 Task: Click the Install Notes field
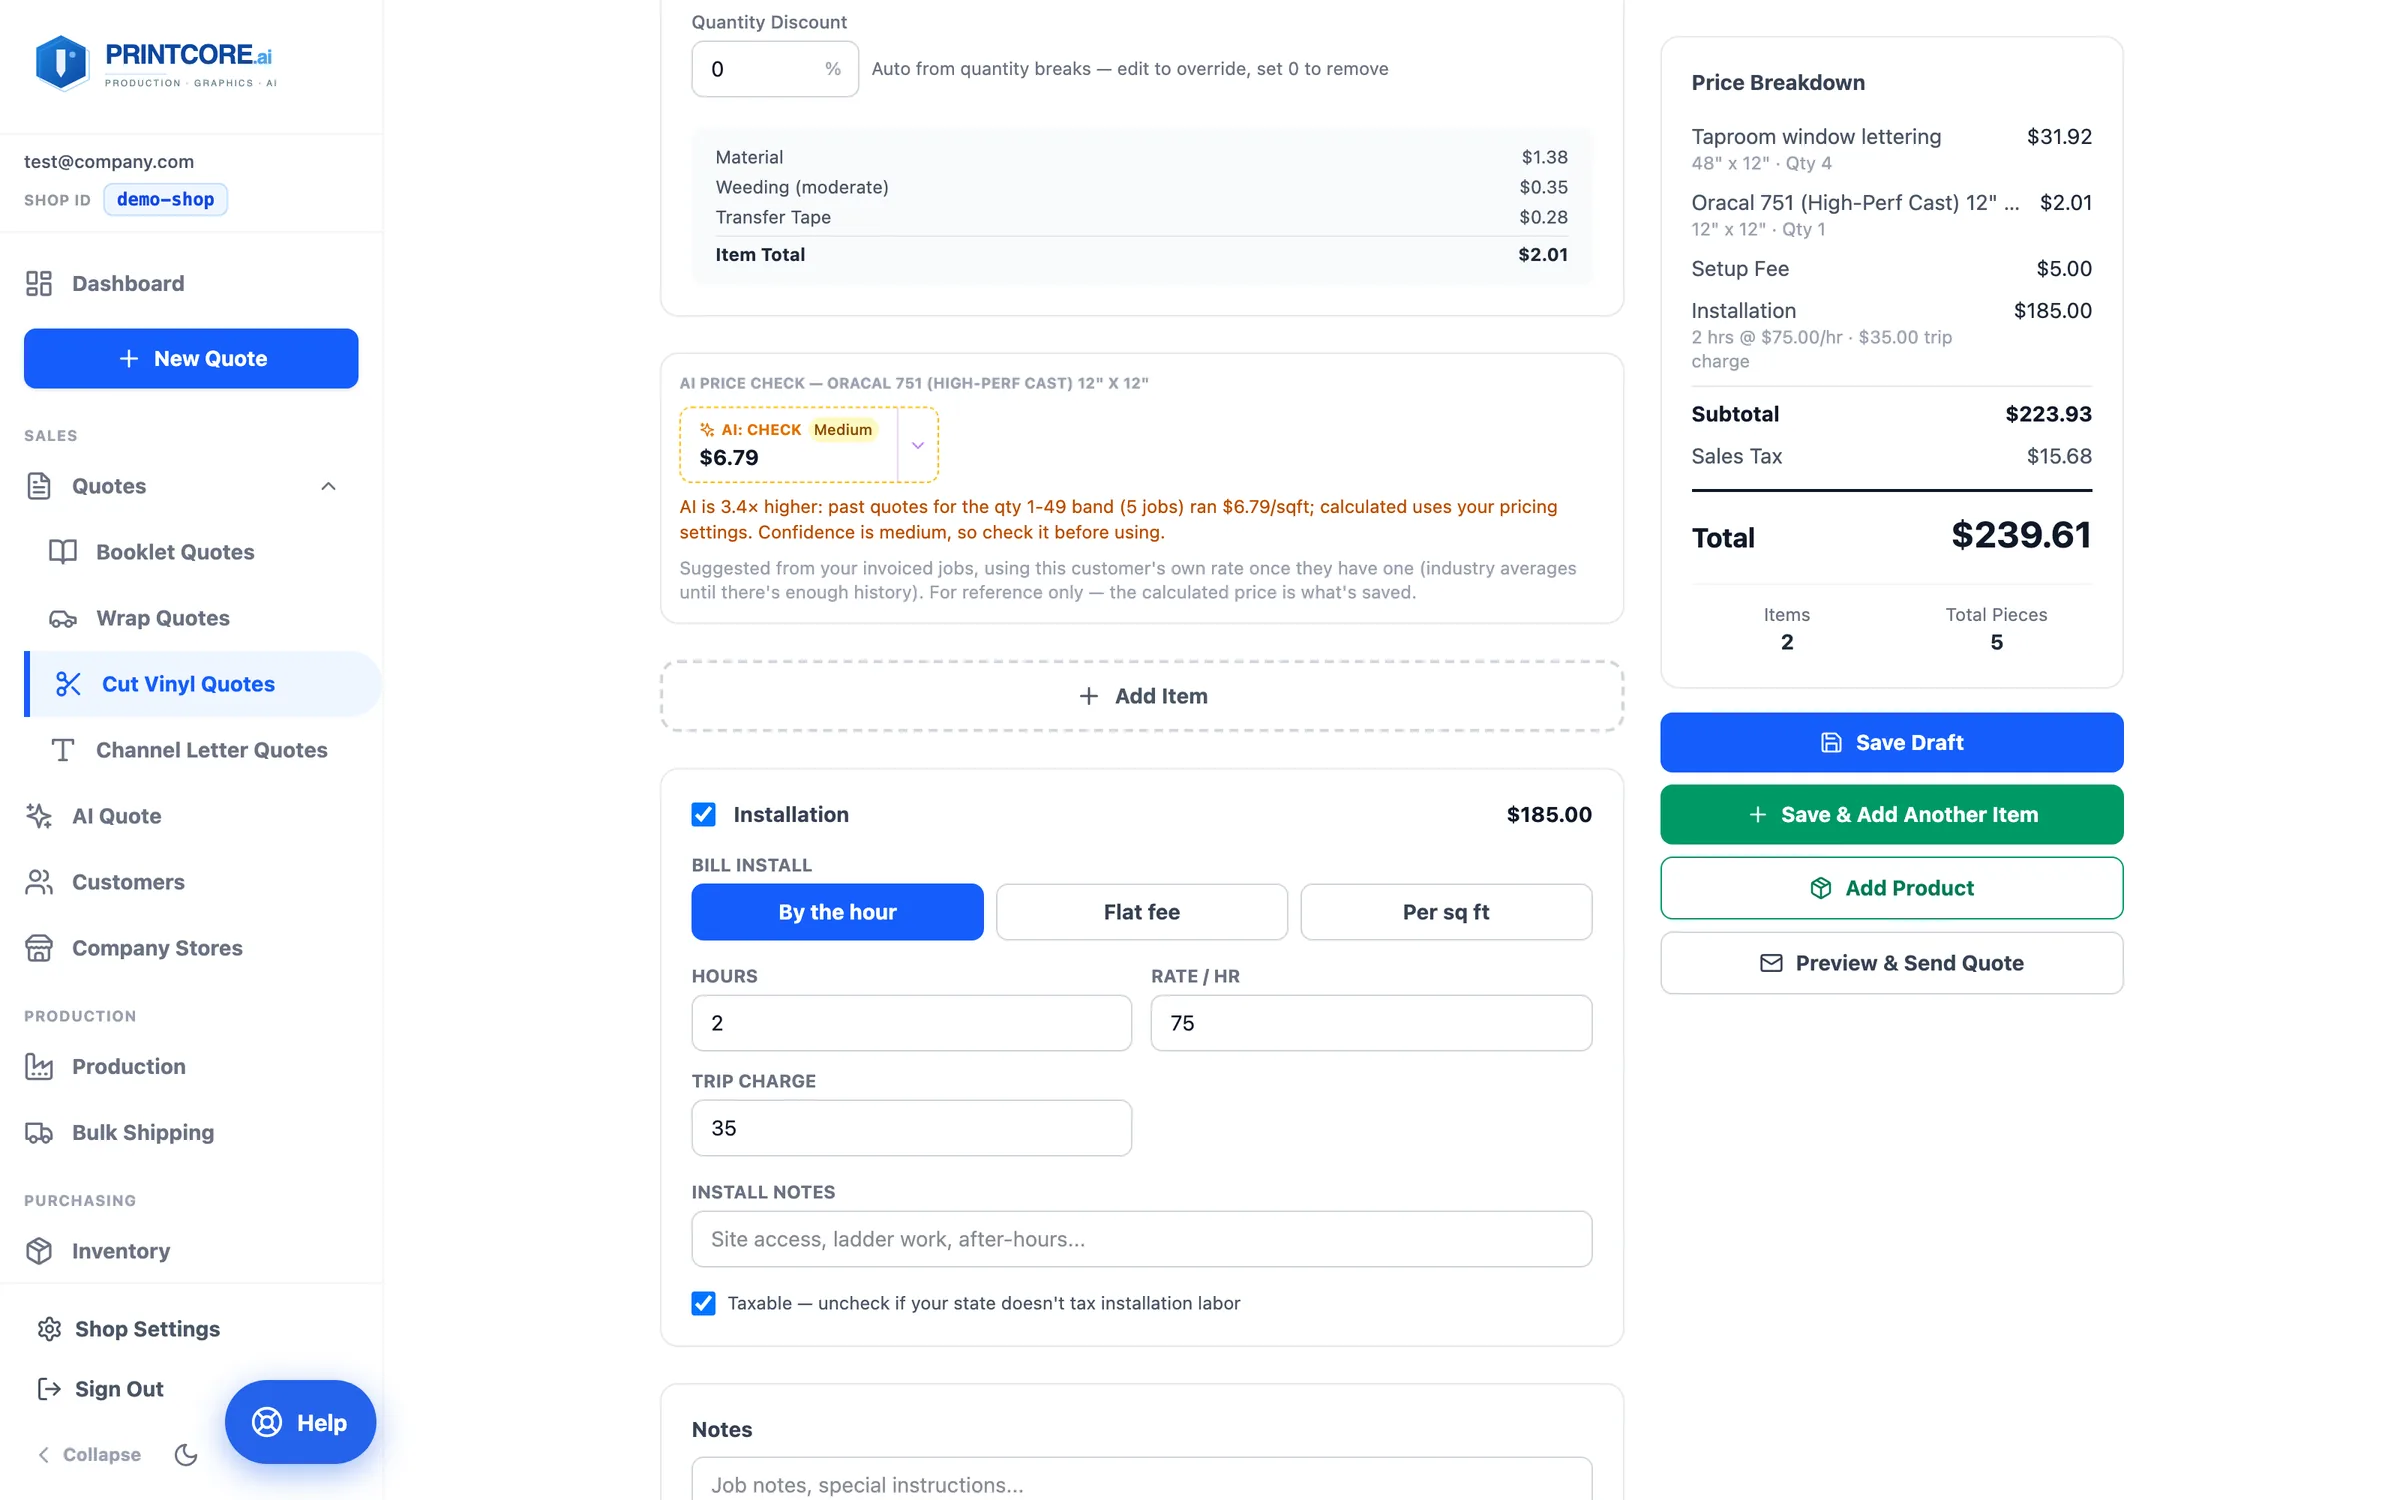(x=1141, y=1239)
